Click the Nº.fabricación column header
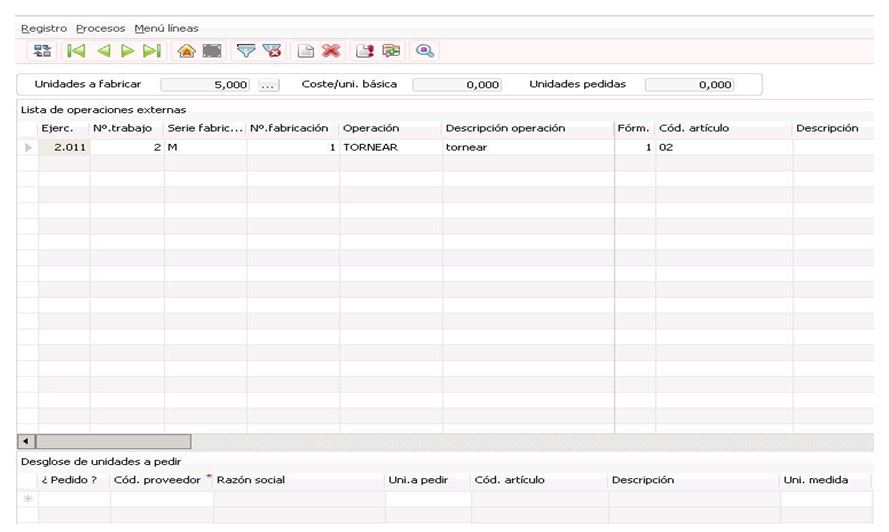 293,128
